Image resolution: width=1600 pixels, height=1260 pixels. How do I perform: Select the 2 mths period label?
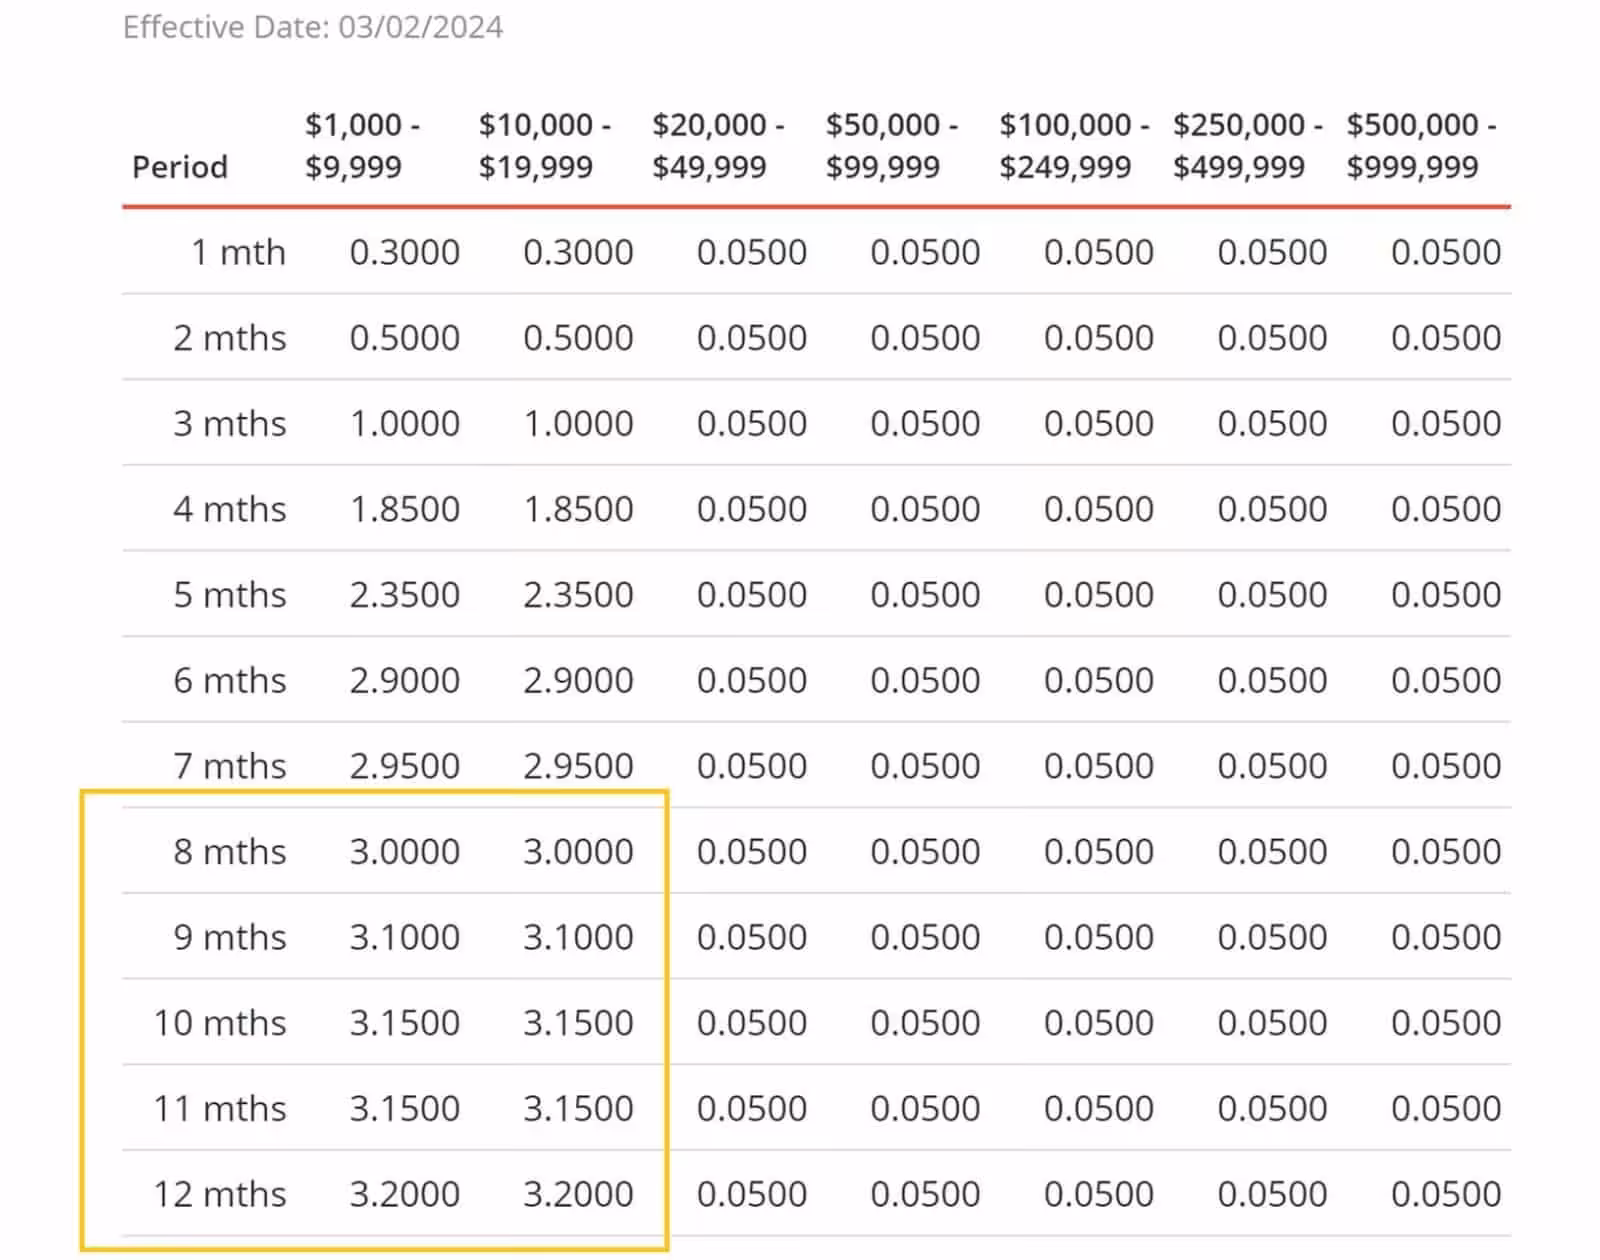click(x=230, y=338)
